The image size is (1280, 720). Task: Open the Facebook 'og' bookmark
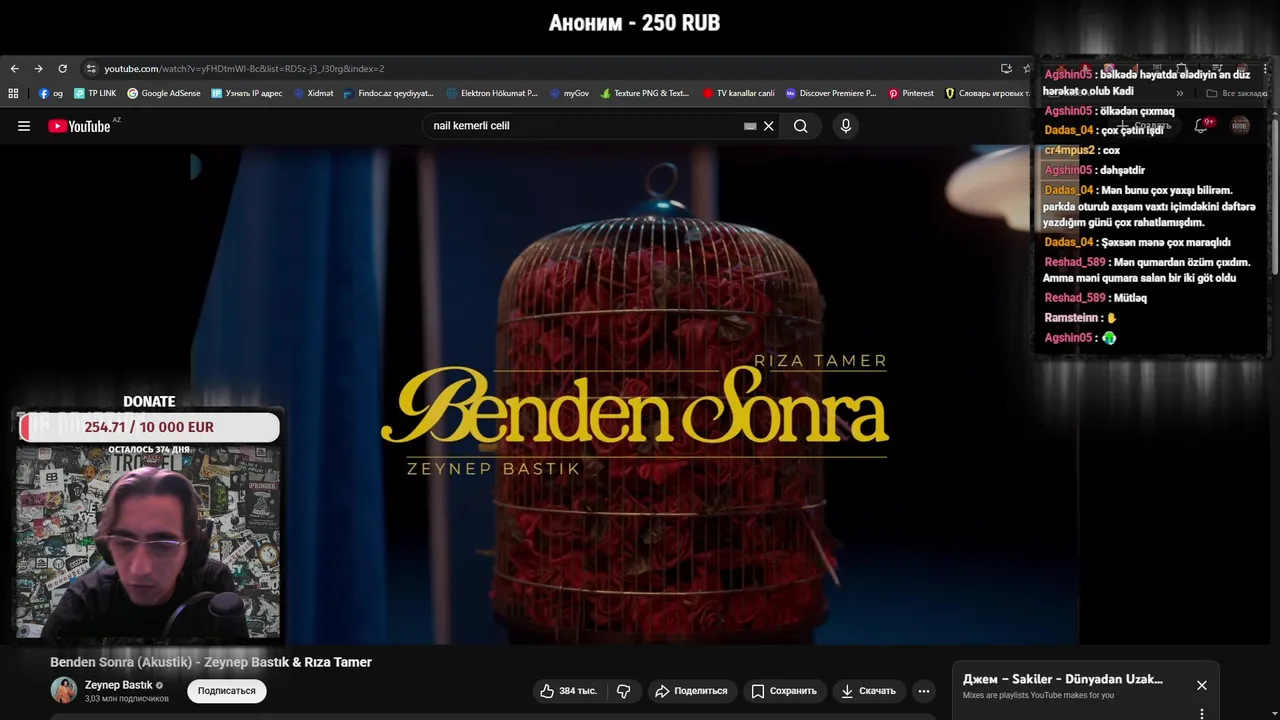click(x=51, y=93)
